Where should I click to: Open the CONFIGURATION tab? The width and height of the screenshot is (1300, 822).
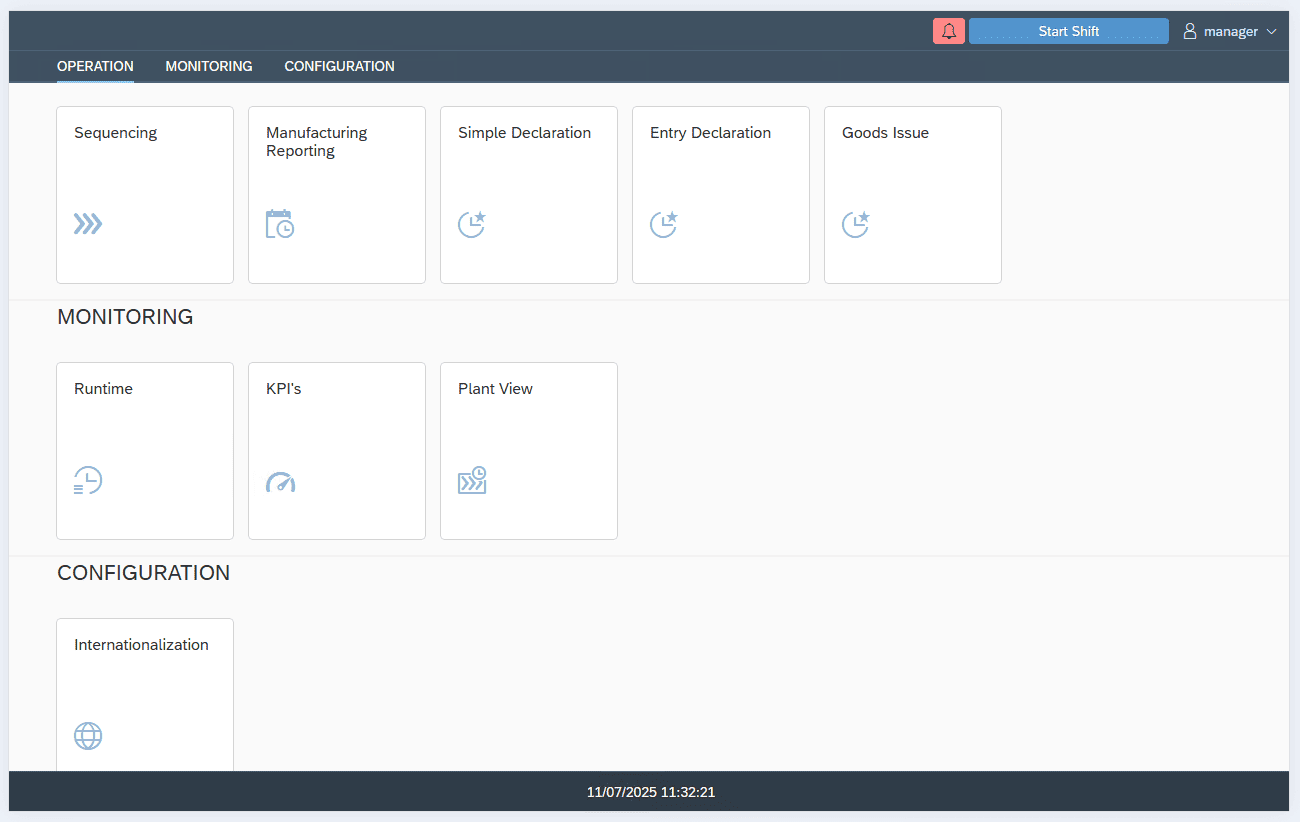pyautogui.click(x=339, y=66)
